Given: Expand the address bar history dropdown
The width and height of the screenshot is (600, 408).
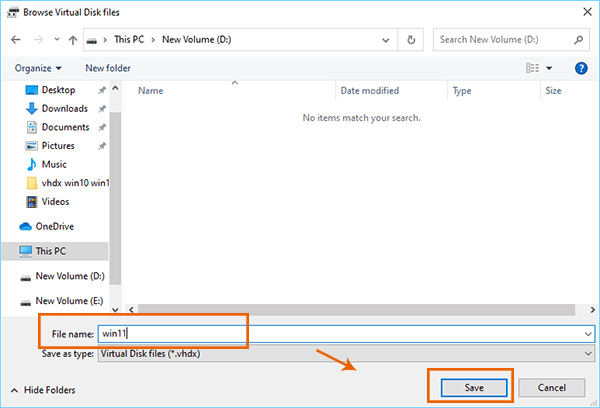Looking at the screenshot, I should click(x=386, y=40).
